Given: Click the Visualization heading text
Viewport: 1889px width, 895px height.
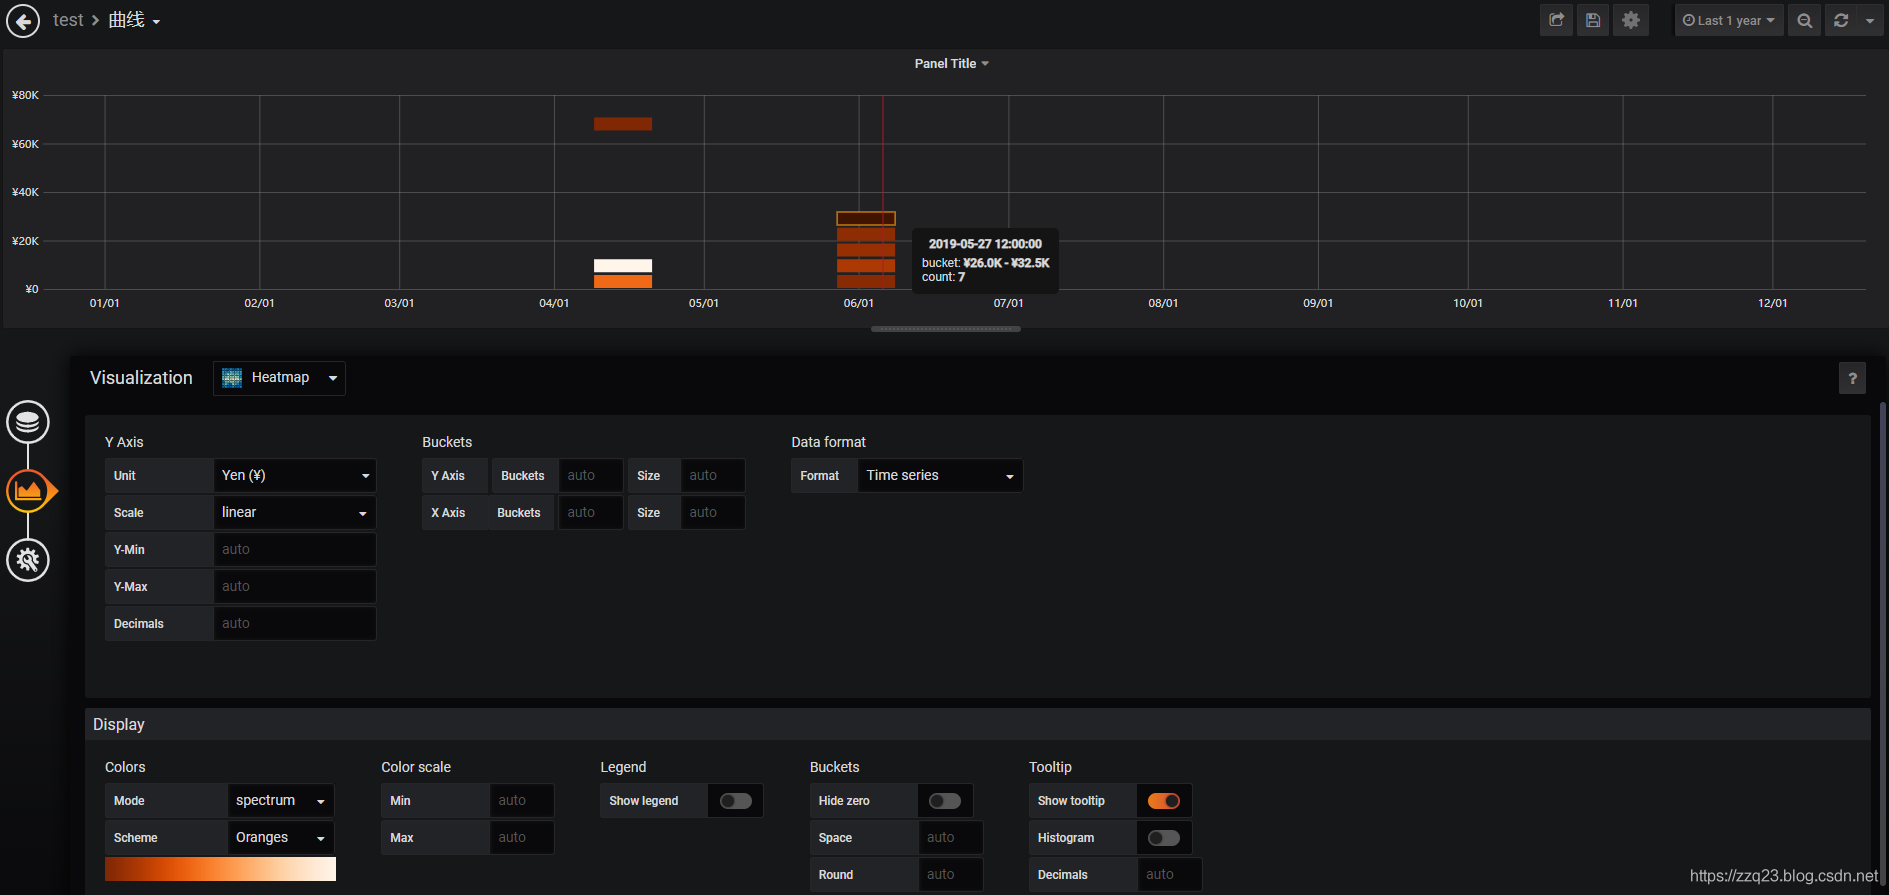Looking at the screenshot, I should (x=141, y=378).
